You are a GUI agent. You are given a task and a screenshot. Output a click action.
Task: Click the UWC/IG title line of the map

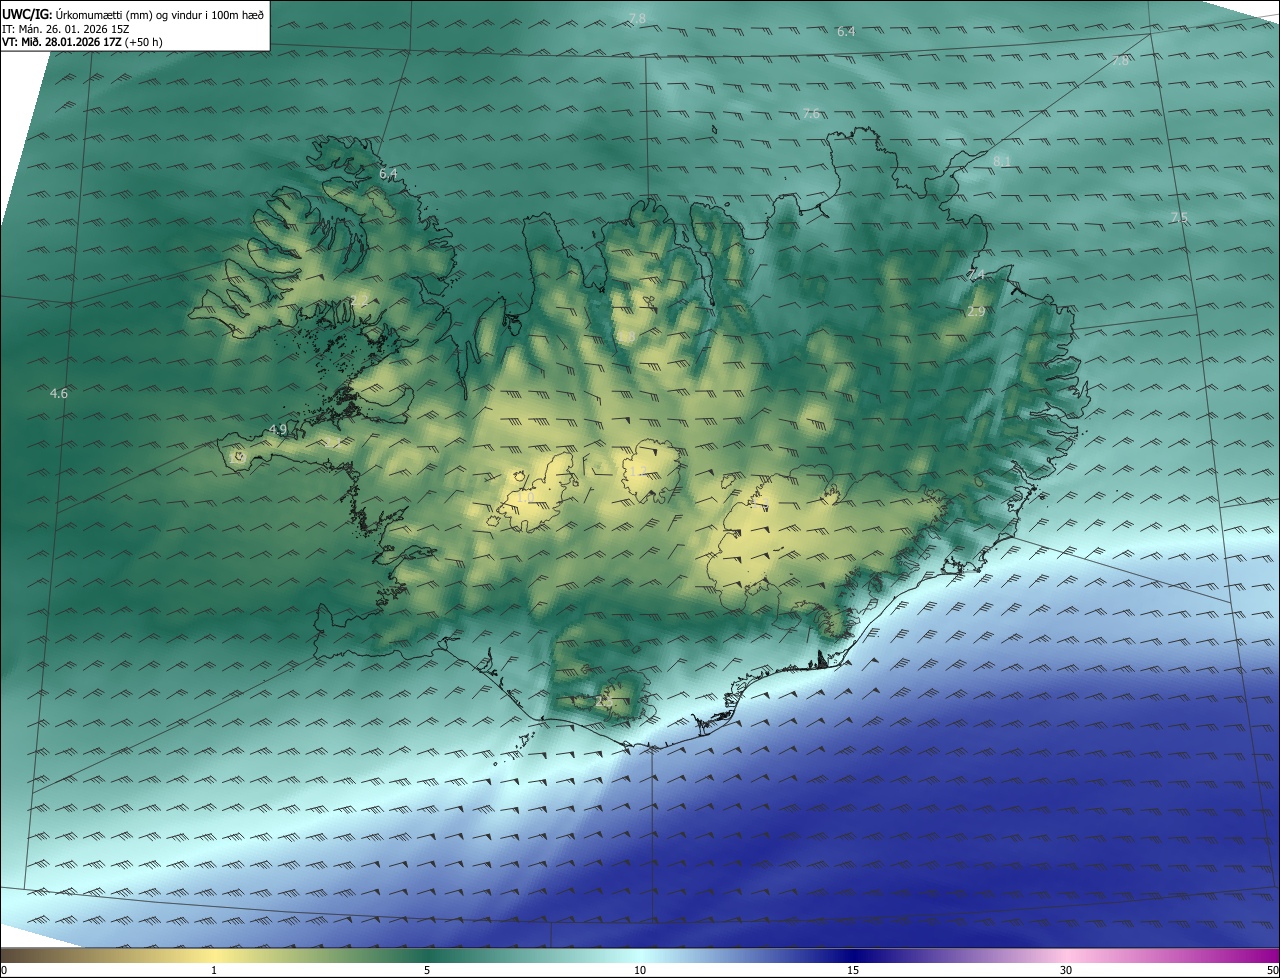[133, 15]
